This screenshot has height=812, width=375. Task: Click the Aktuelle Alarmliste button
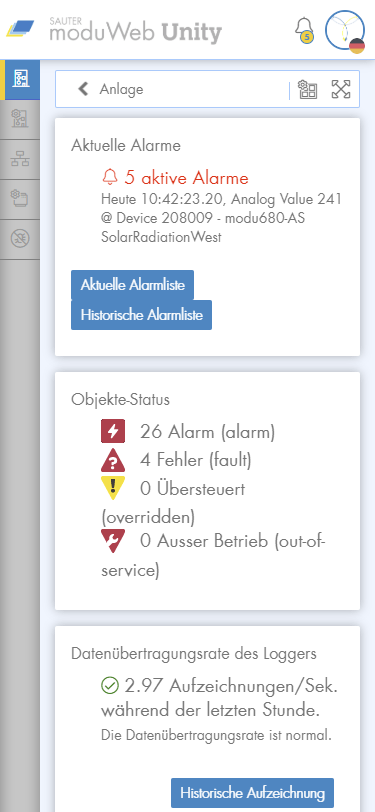pyautogui.click(x=133, y=285)
